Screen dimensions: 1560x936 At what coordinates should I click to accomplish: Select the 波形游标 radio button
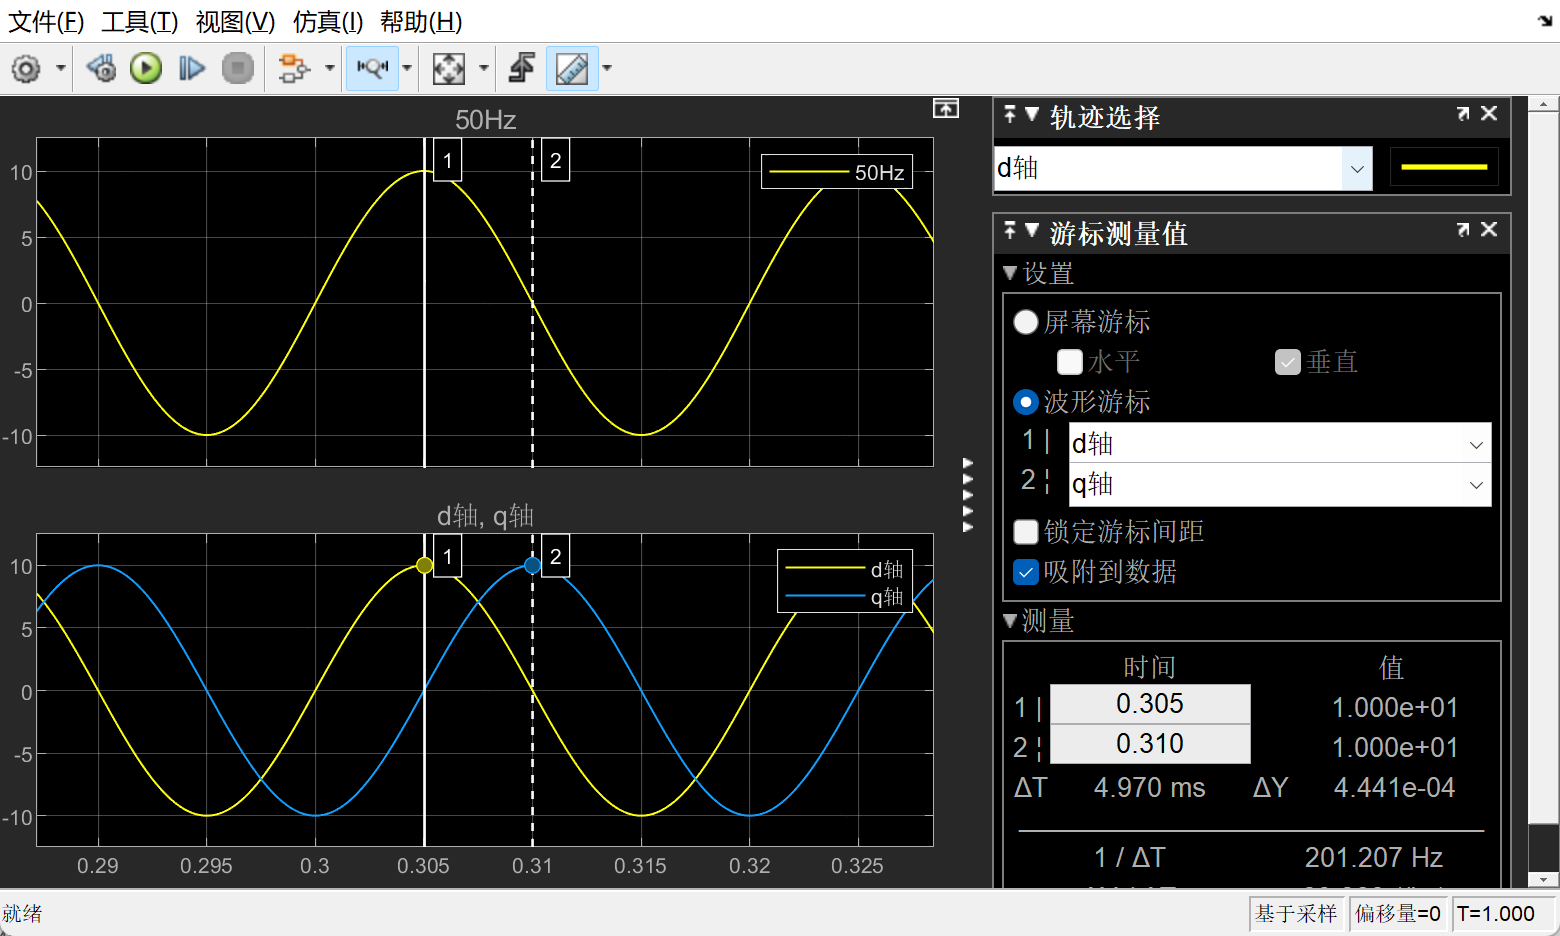(1026, 402)
